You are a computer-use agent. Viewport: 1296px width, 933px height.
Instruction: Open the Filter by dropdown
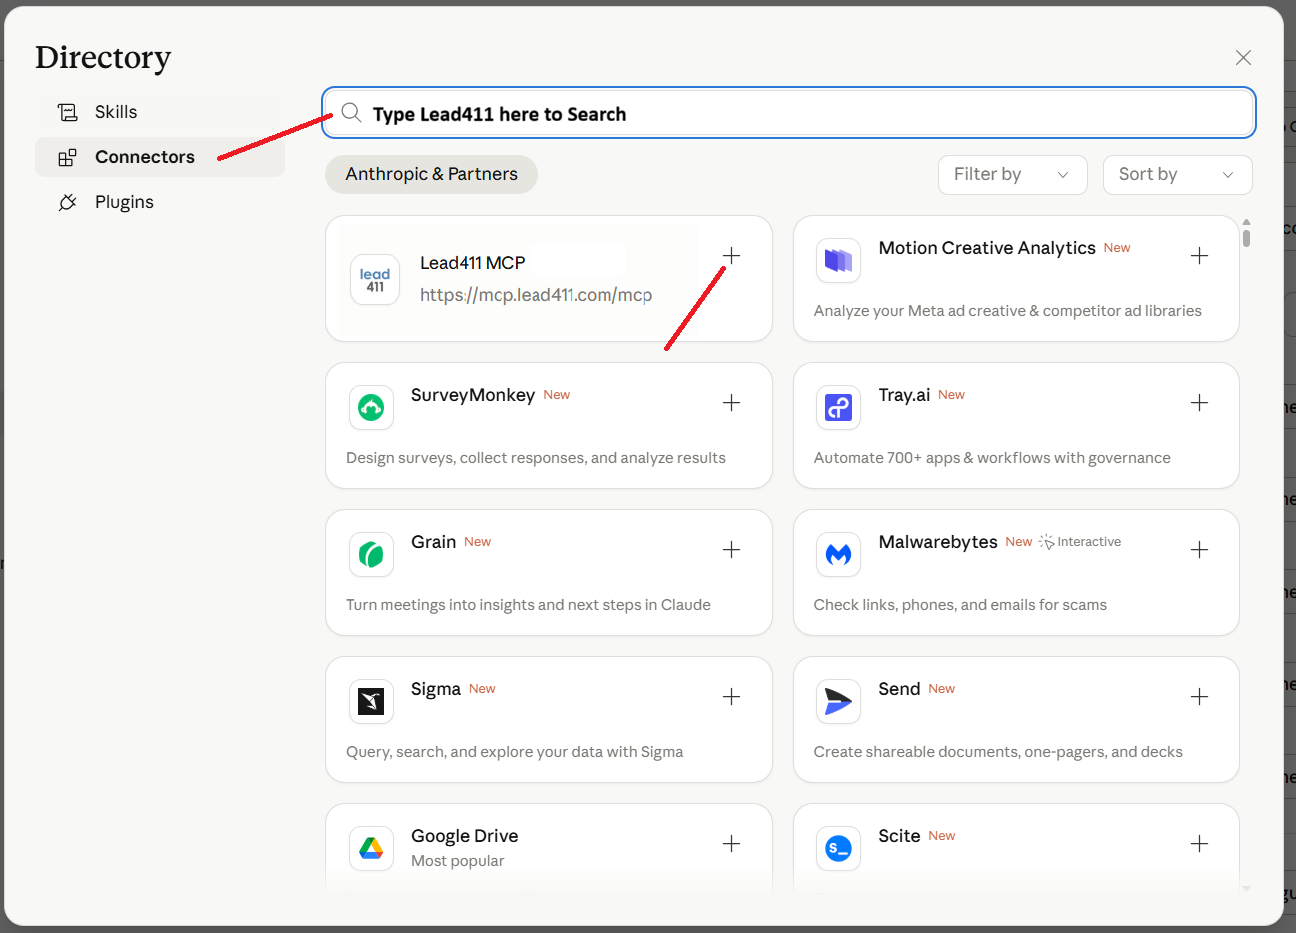point(1012,175)
